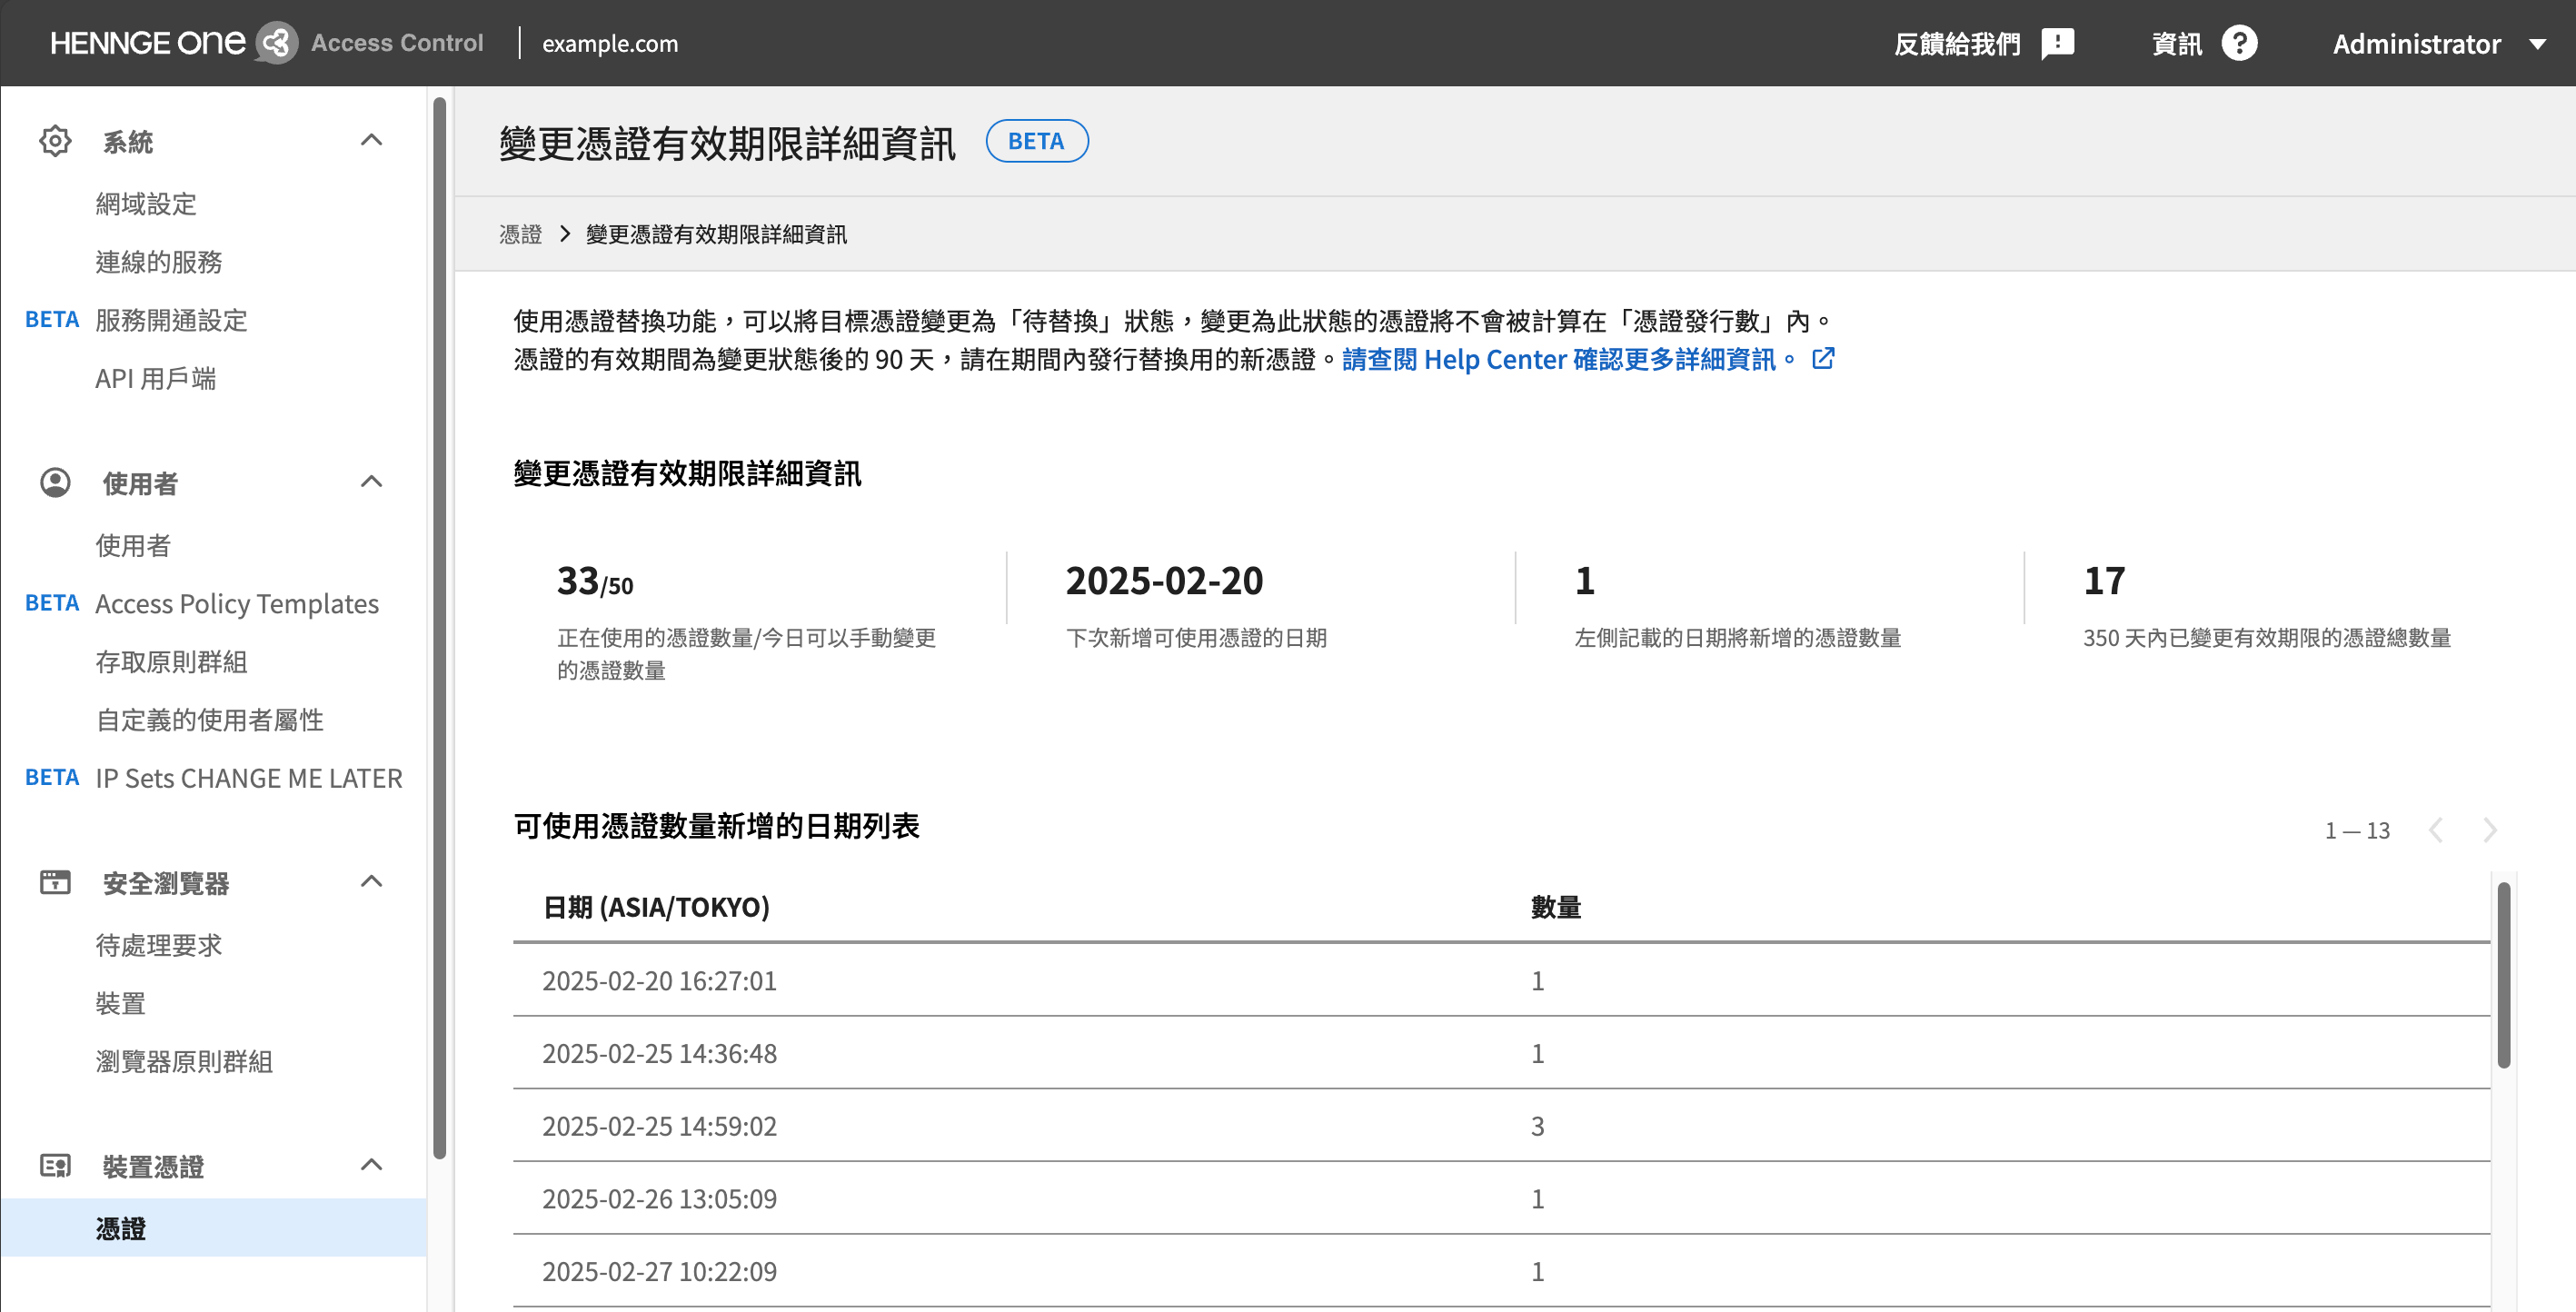Viewport: 2576px width, 1312px height.
Task: Click the 2025-02-20 next date value
Action: [1164, 581]
